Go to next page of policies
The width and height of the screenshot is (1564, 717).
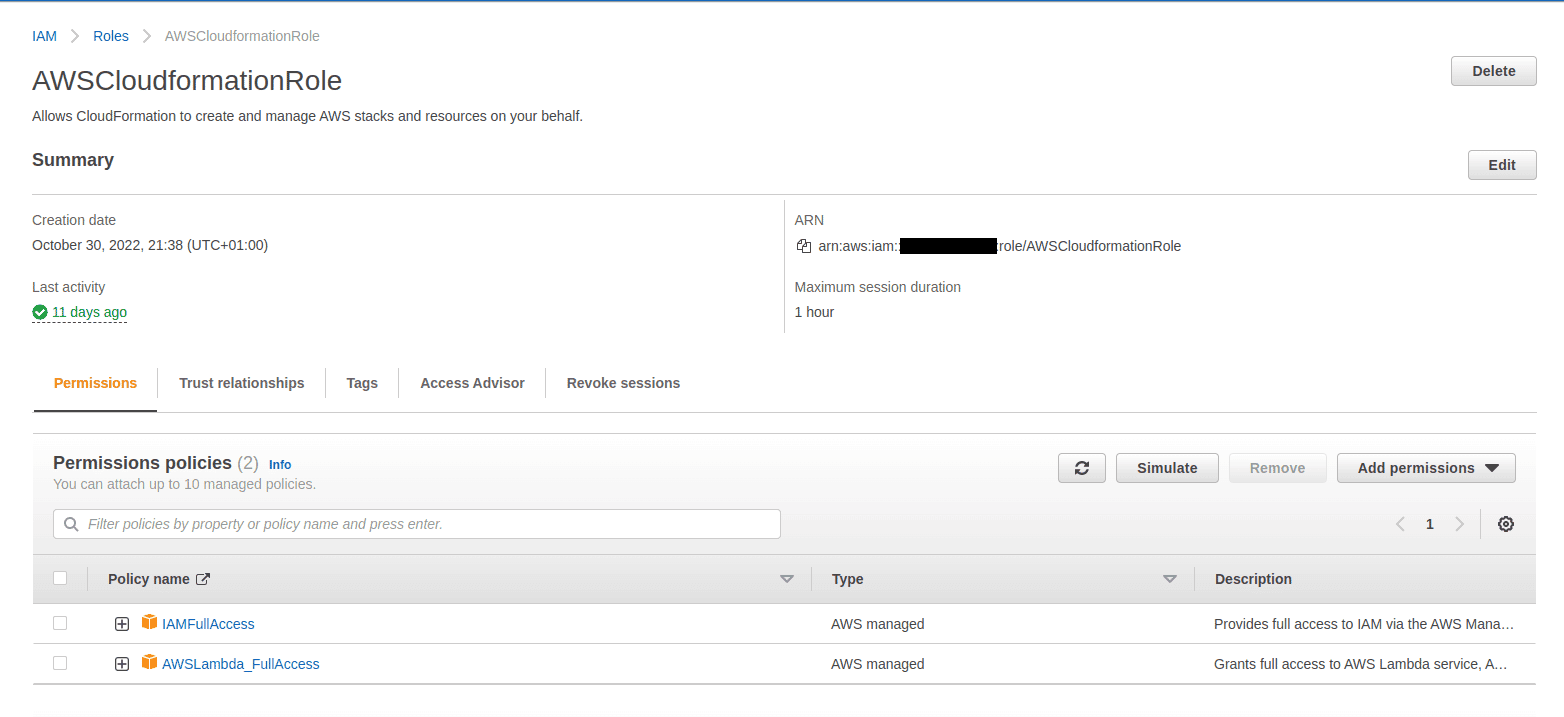point(1460,524)
